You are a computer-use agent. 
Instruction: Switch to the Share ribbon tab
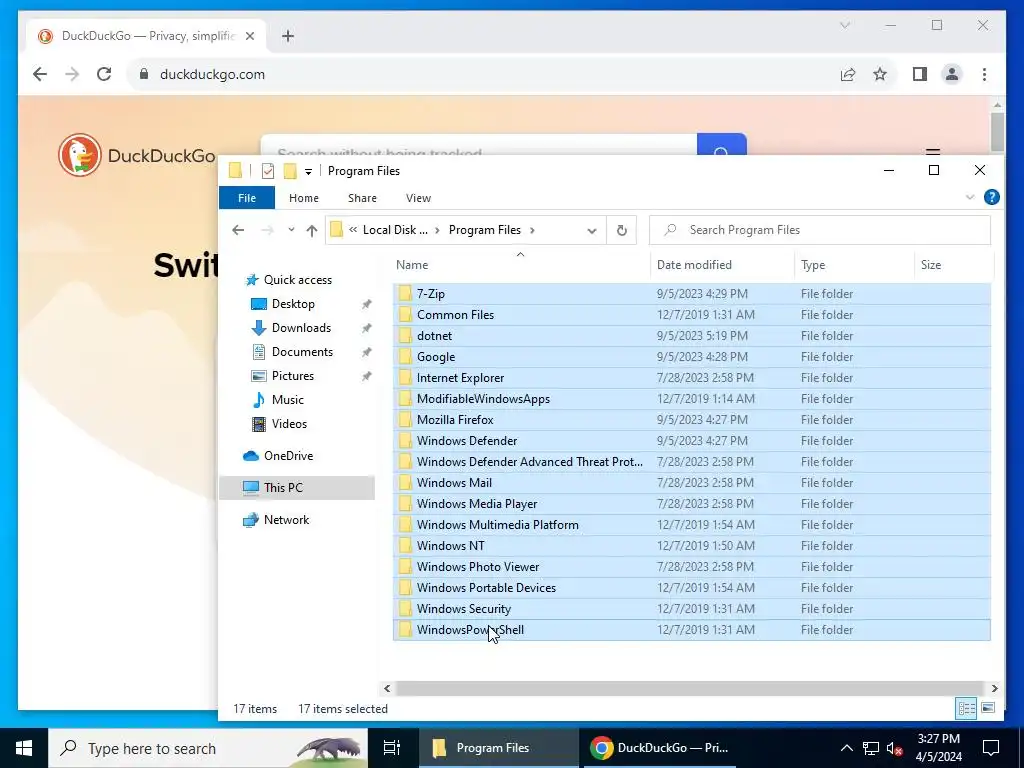pos(362,198)
